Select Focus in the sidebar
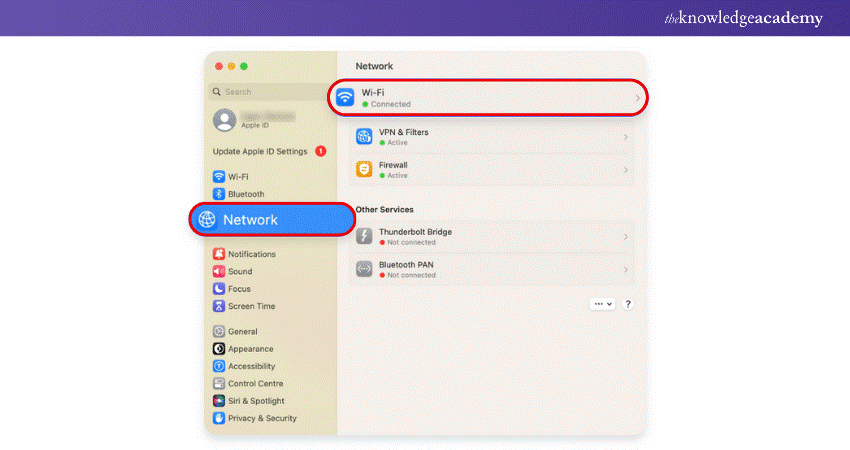 pyautogui.click(x=238, y=289)
